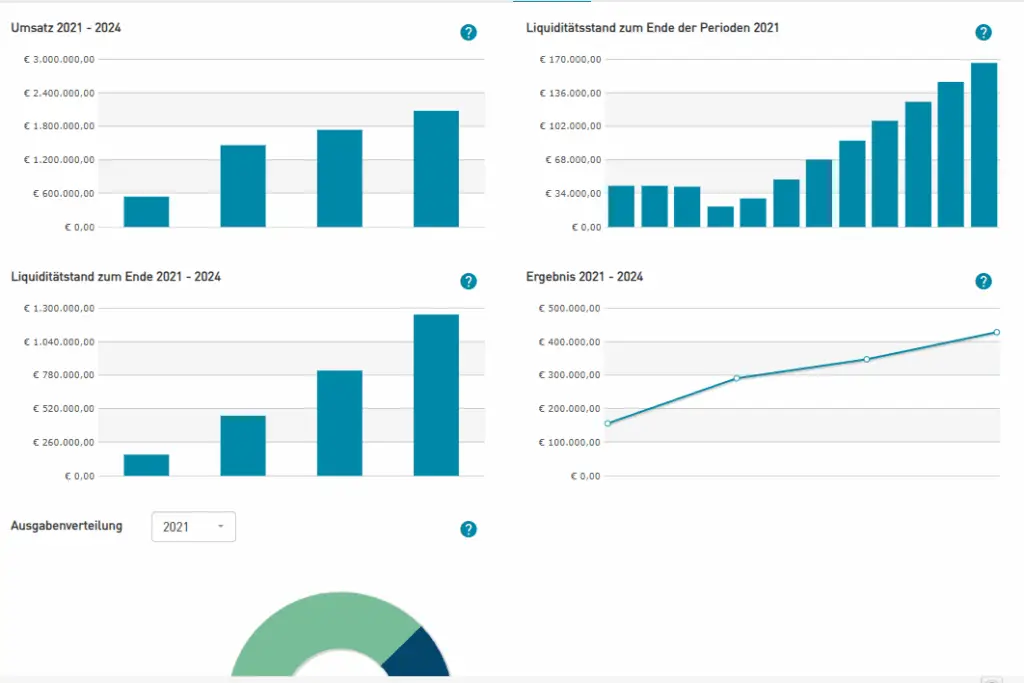
Task: Select the last data point on Ergebnis line
Action: pyautogui.click(x=996, y=332)
